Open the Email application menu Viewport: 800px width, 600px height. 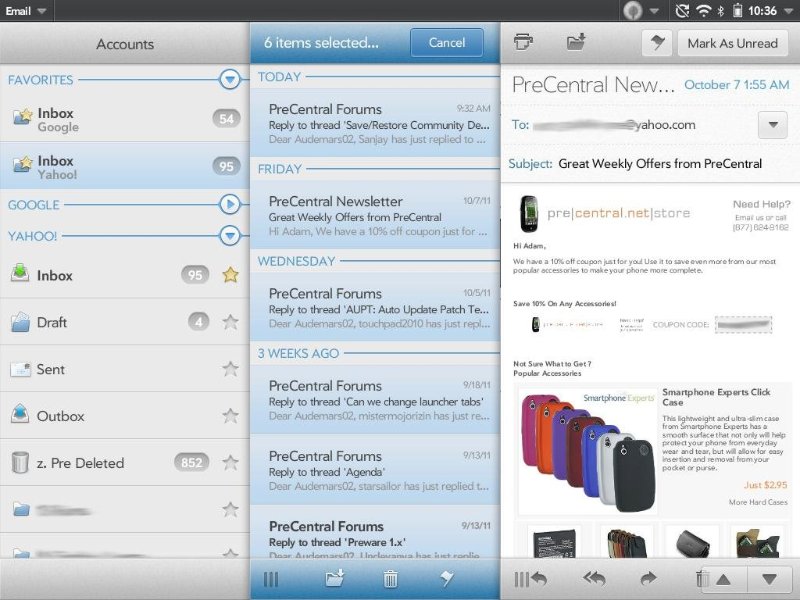coord(26,11)
